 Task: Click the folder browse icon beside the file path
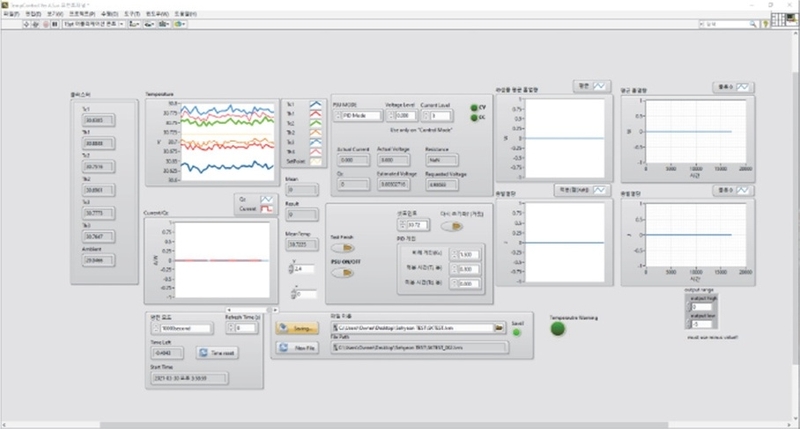[x=499, y=327]
